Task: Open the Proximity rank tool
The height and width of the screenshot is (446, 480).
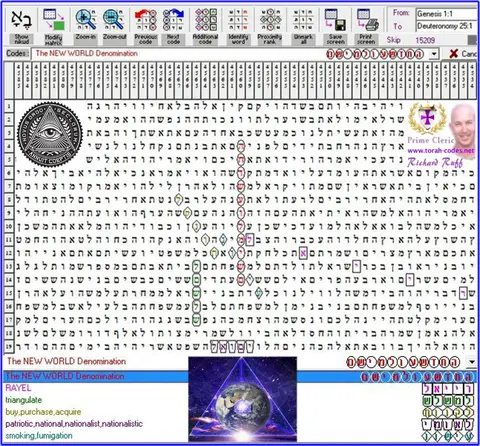Action: point(270,19)
